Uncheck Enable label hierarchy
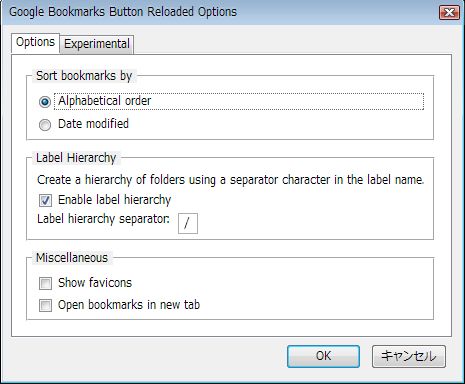Viewport: 465px width, 384px height. tap(45, 201)
